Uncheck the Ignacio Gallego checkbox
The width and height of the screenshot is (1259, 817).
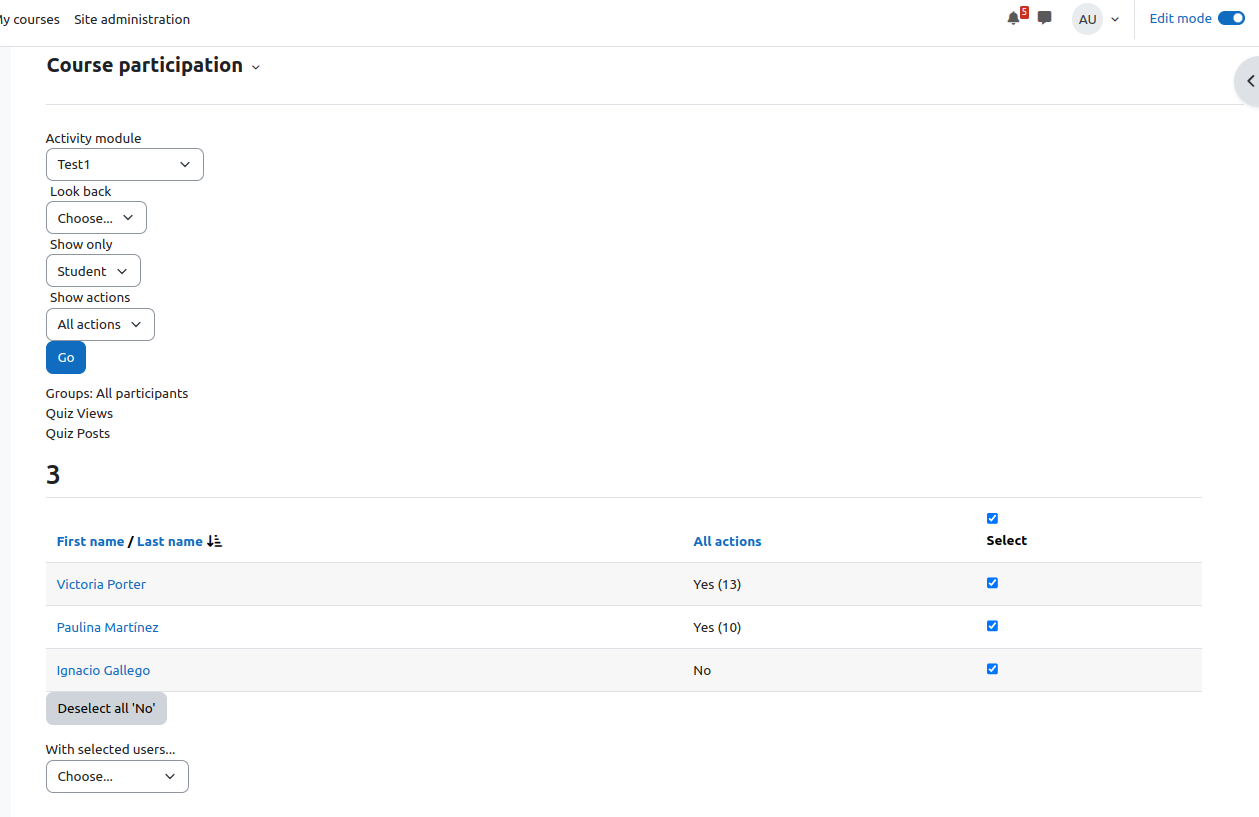[x=992, y=669]
